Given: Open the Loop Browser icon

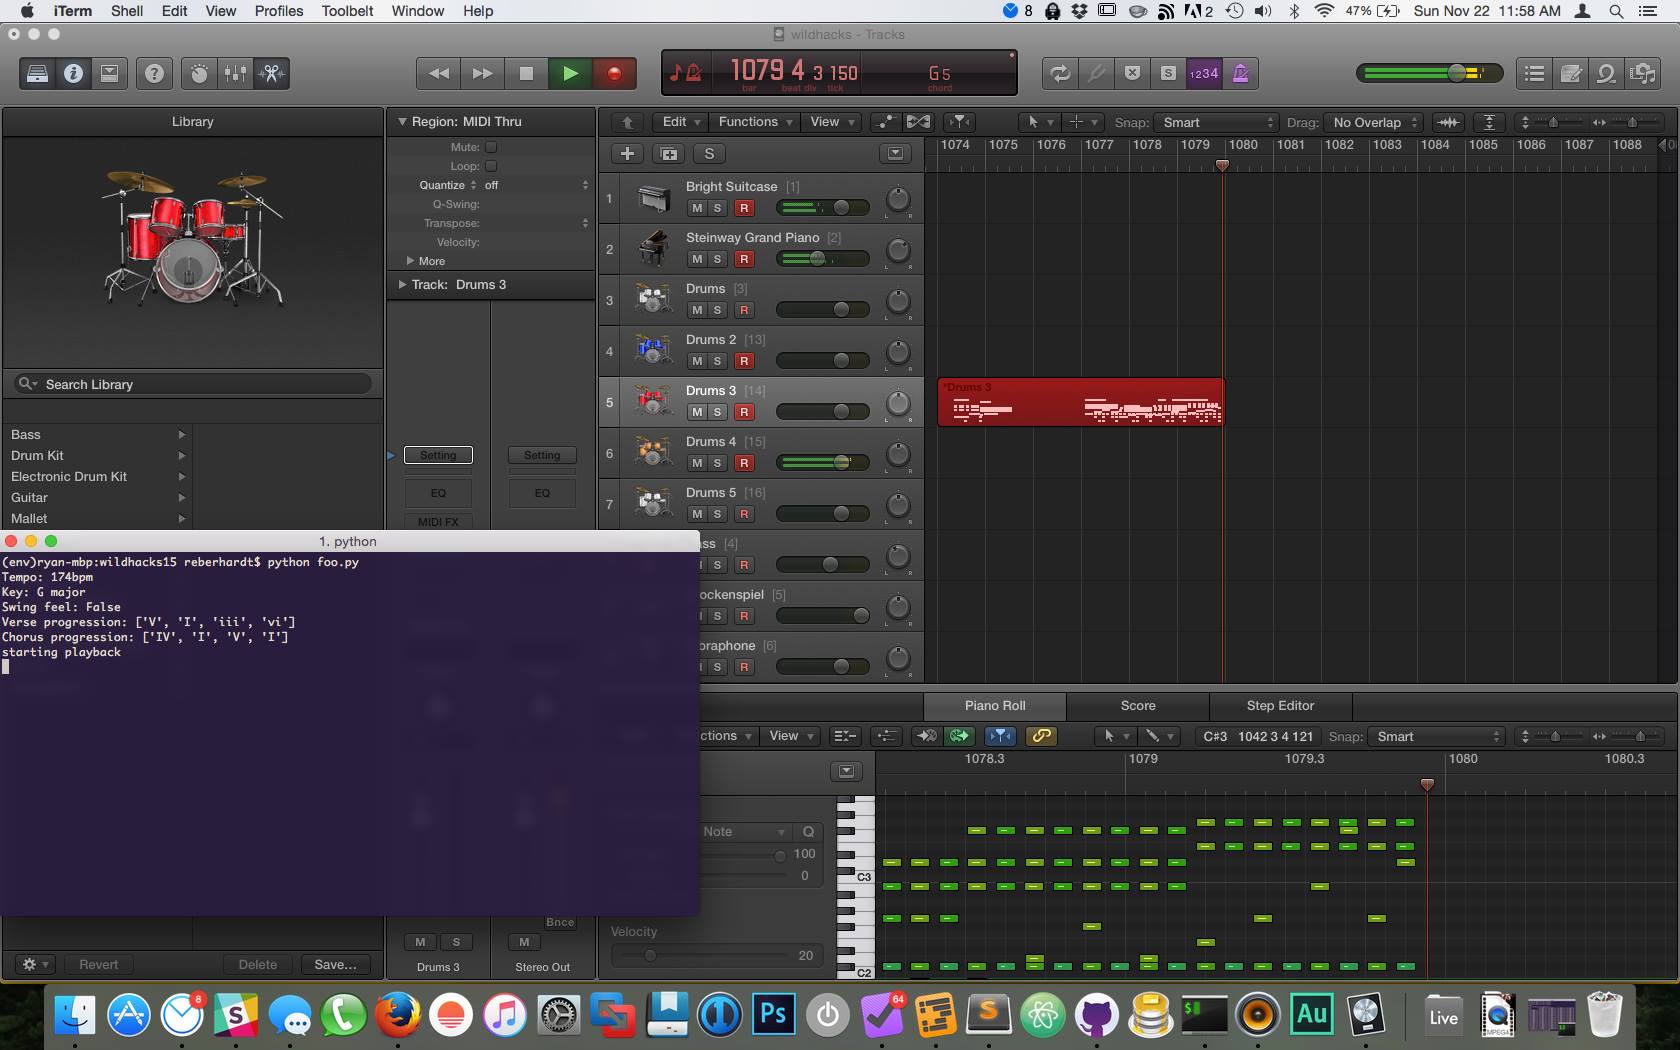Looking at the screenshot, I should 1606,73.
